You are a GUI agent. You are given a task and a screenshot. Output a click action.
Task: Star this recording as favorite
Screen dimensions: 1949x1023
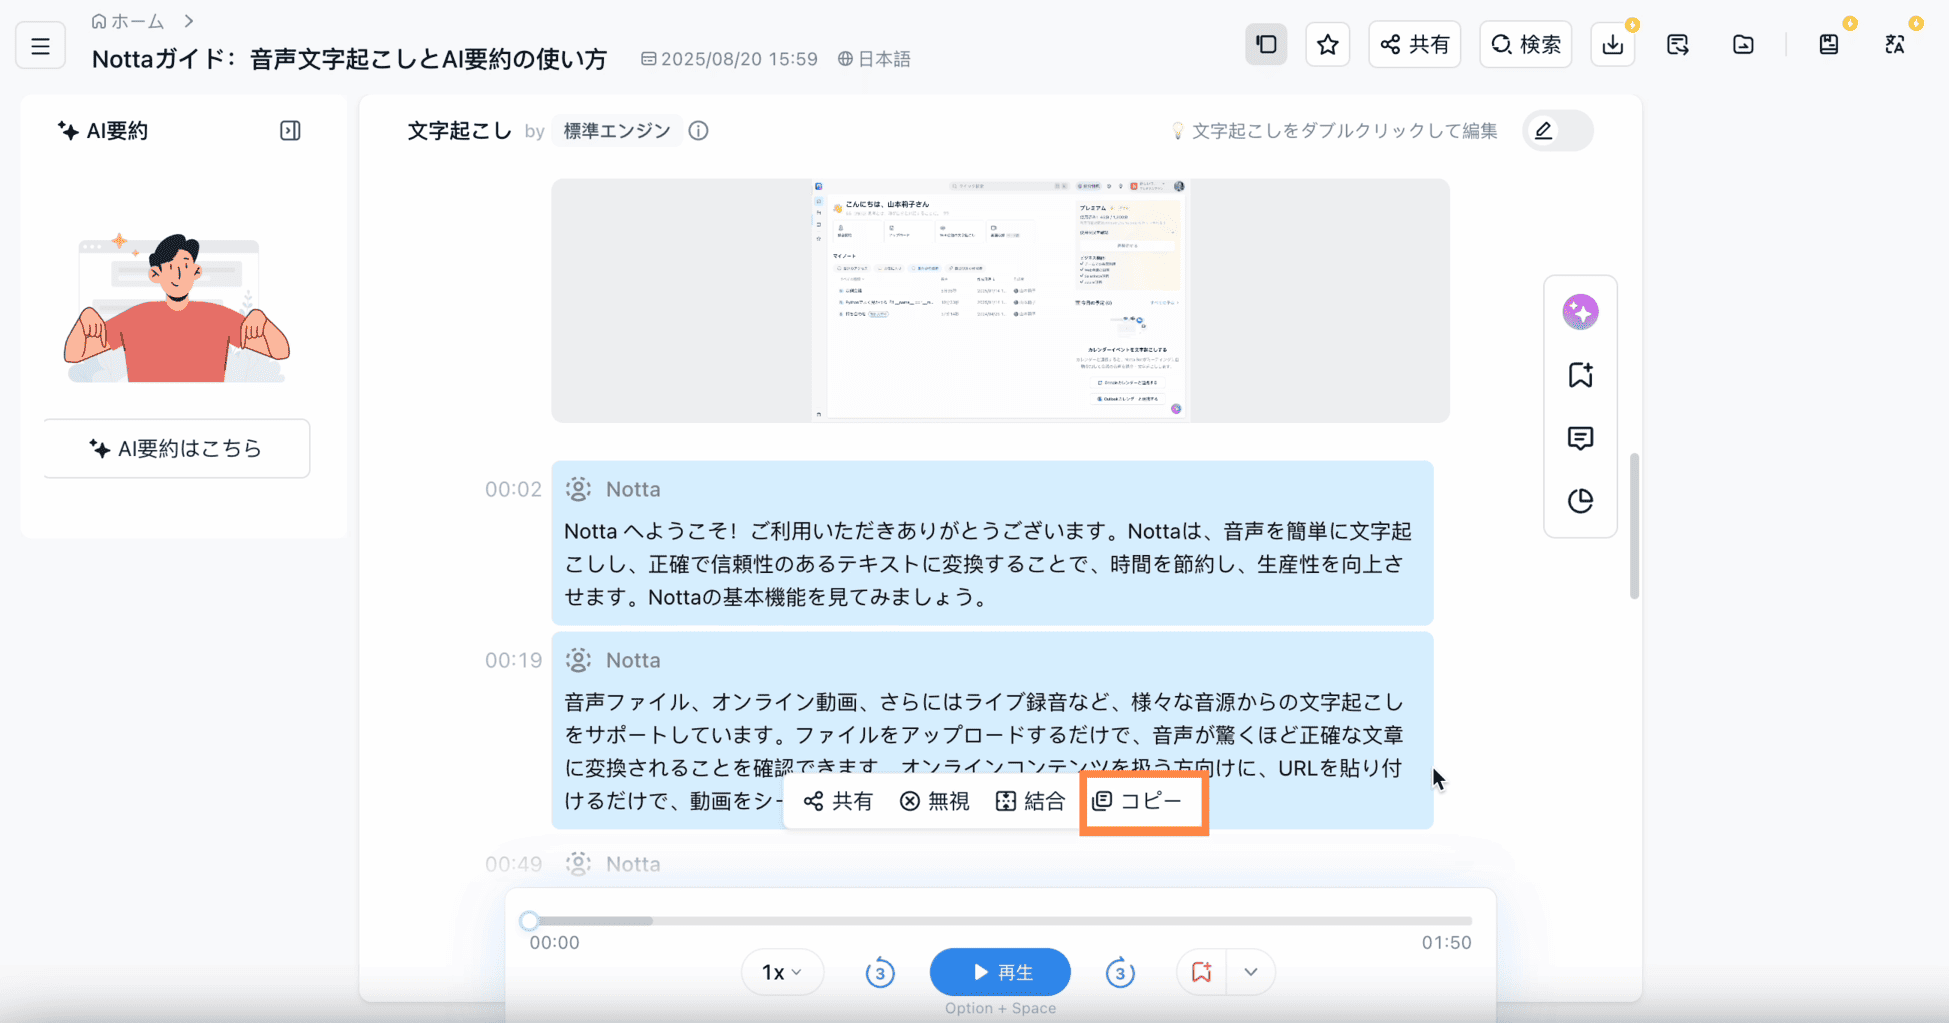click(x=1327, y=45)
